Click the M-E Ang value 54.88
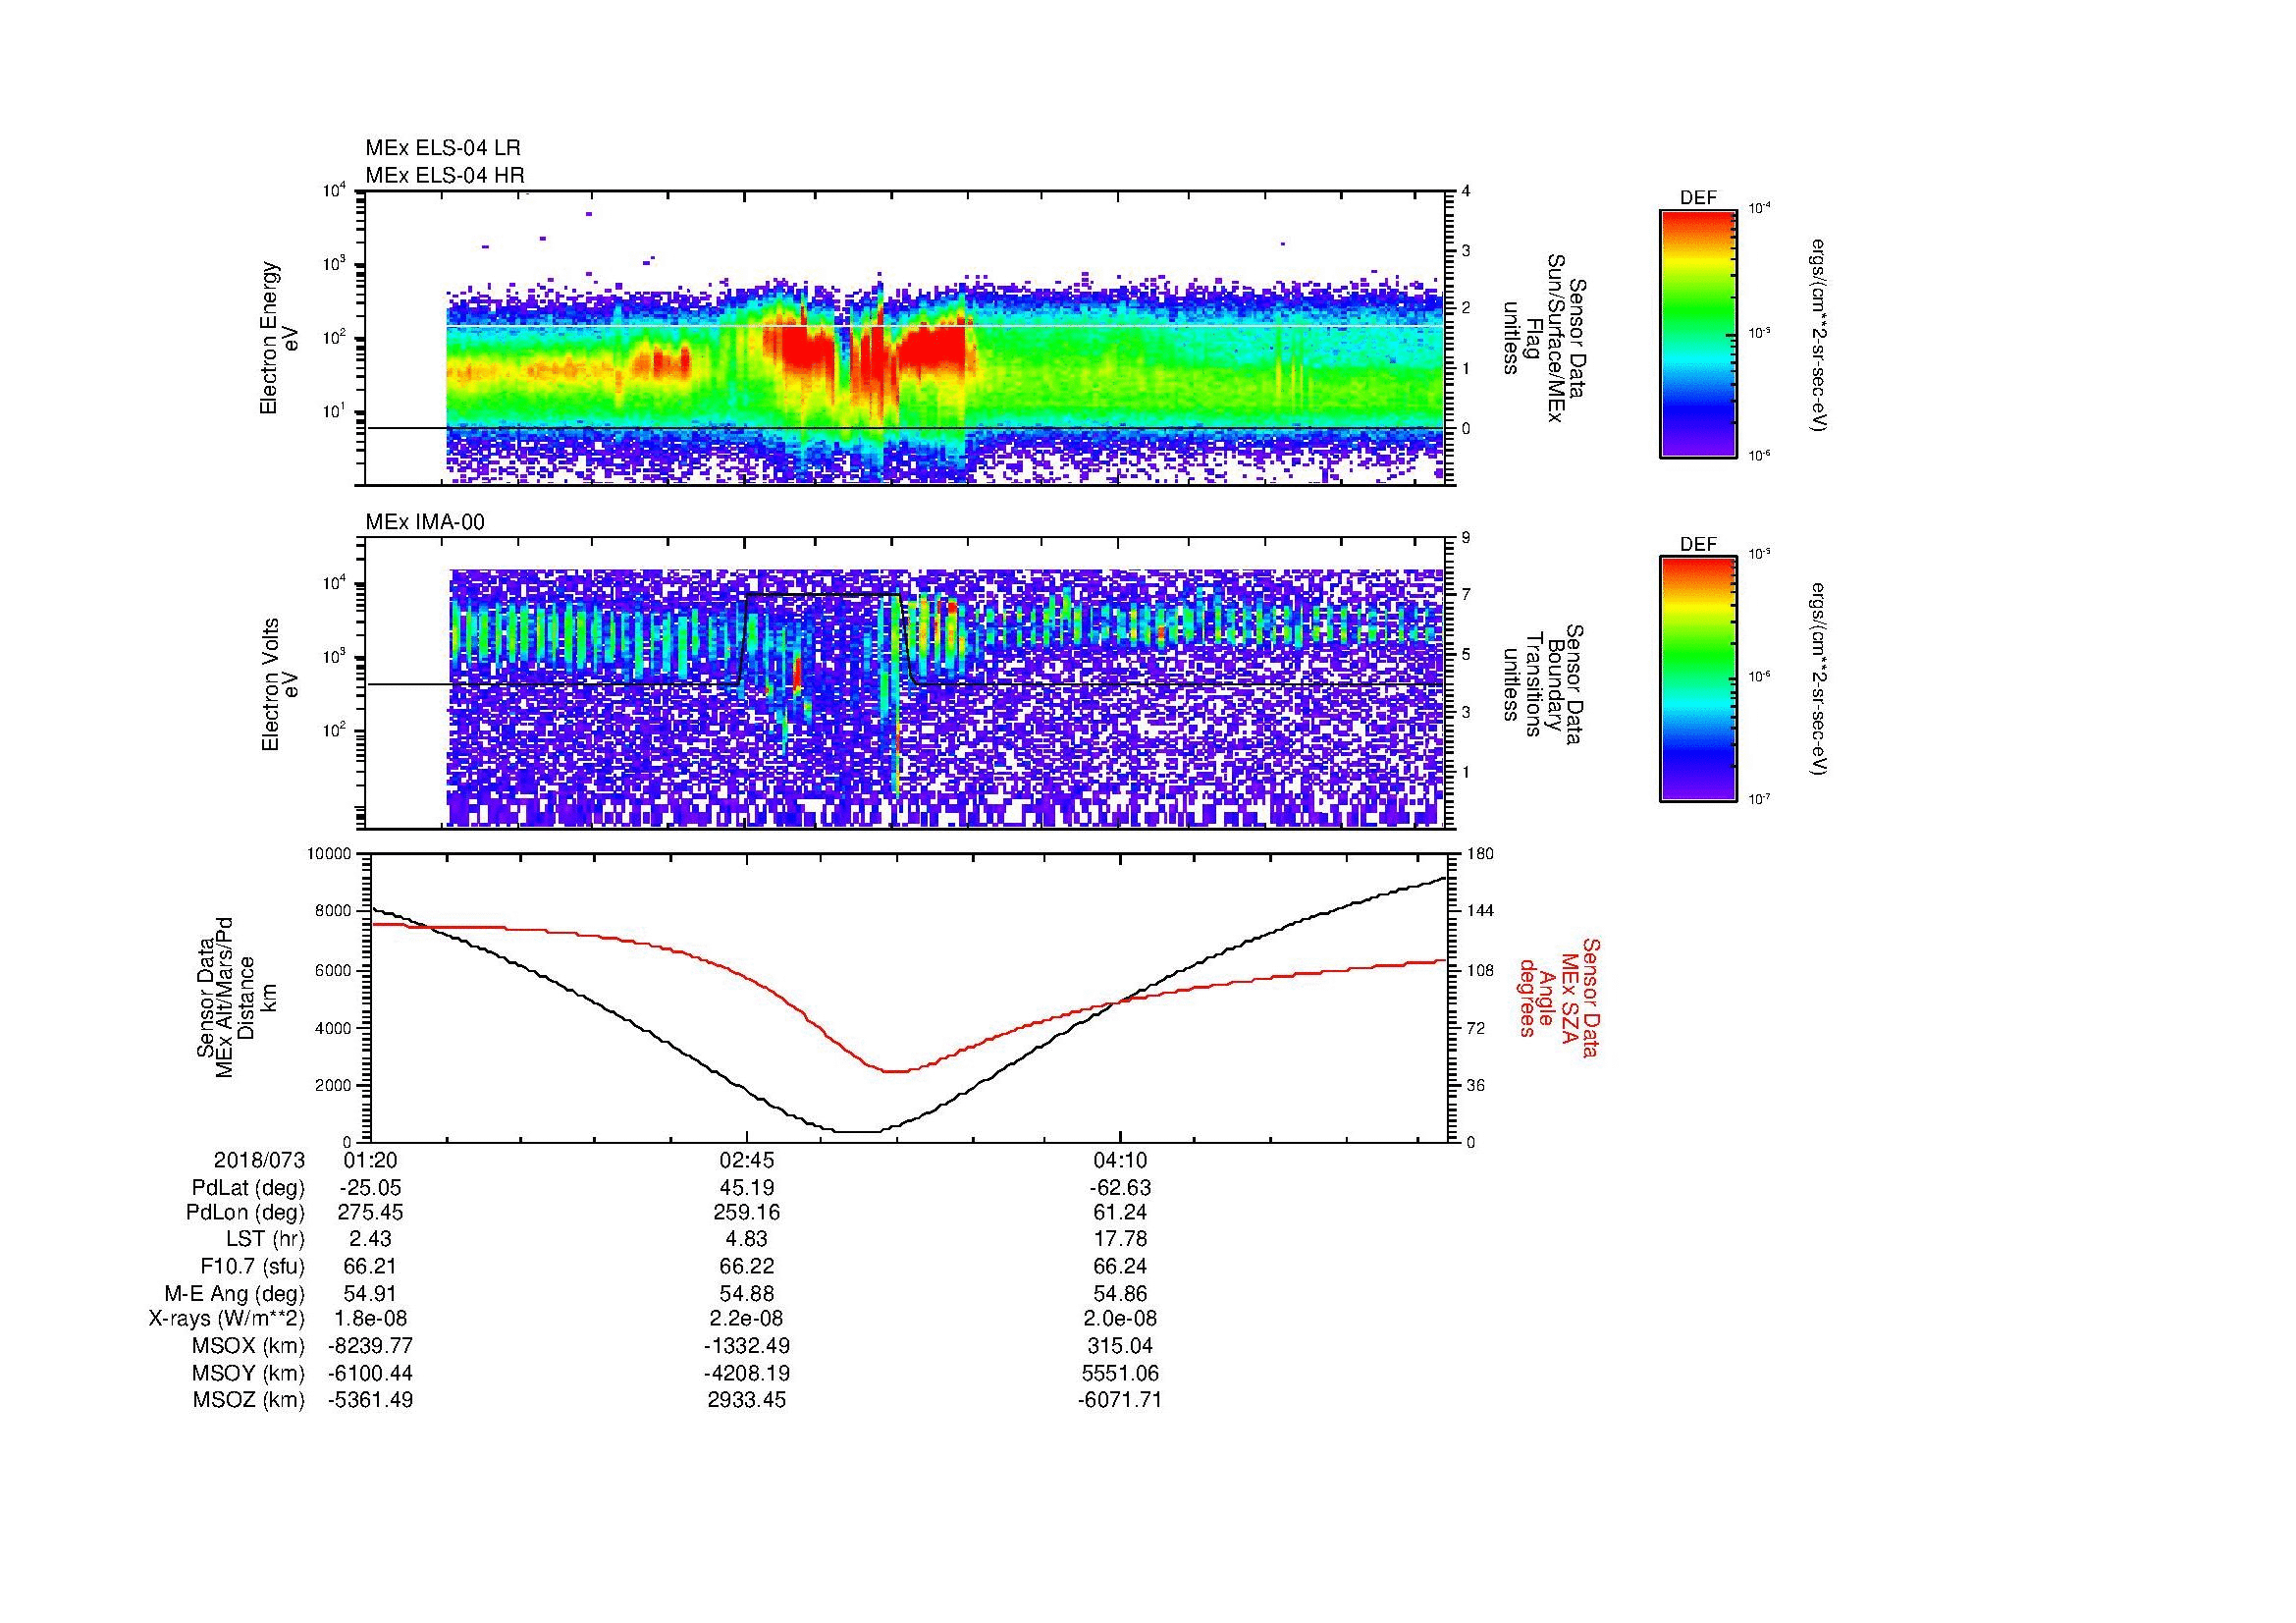2296x1623 pixels. tap(747, 1294)
